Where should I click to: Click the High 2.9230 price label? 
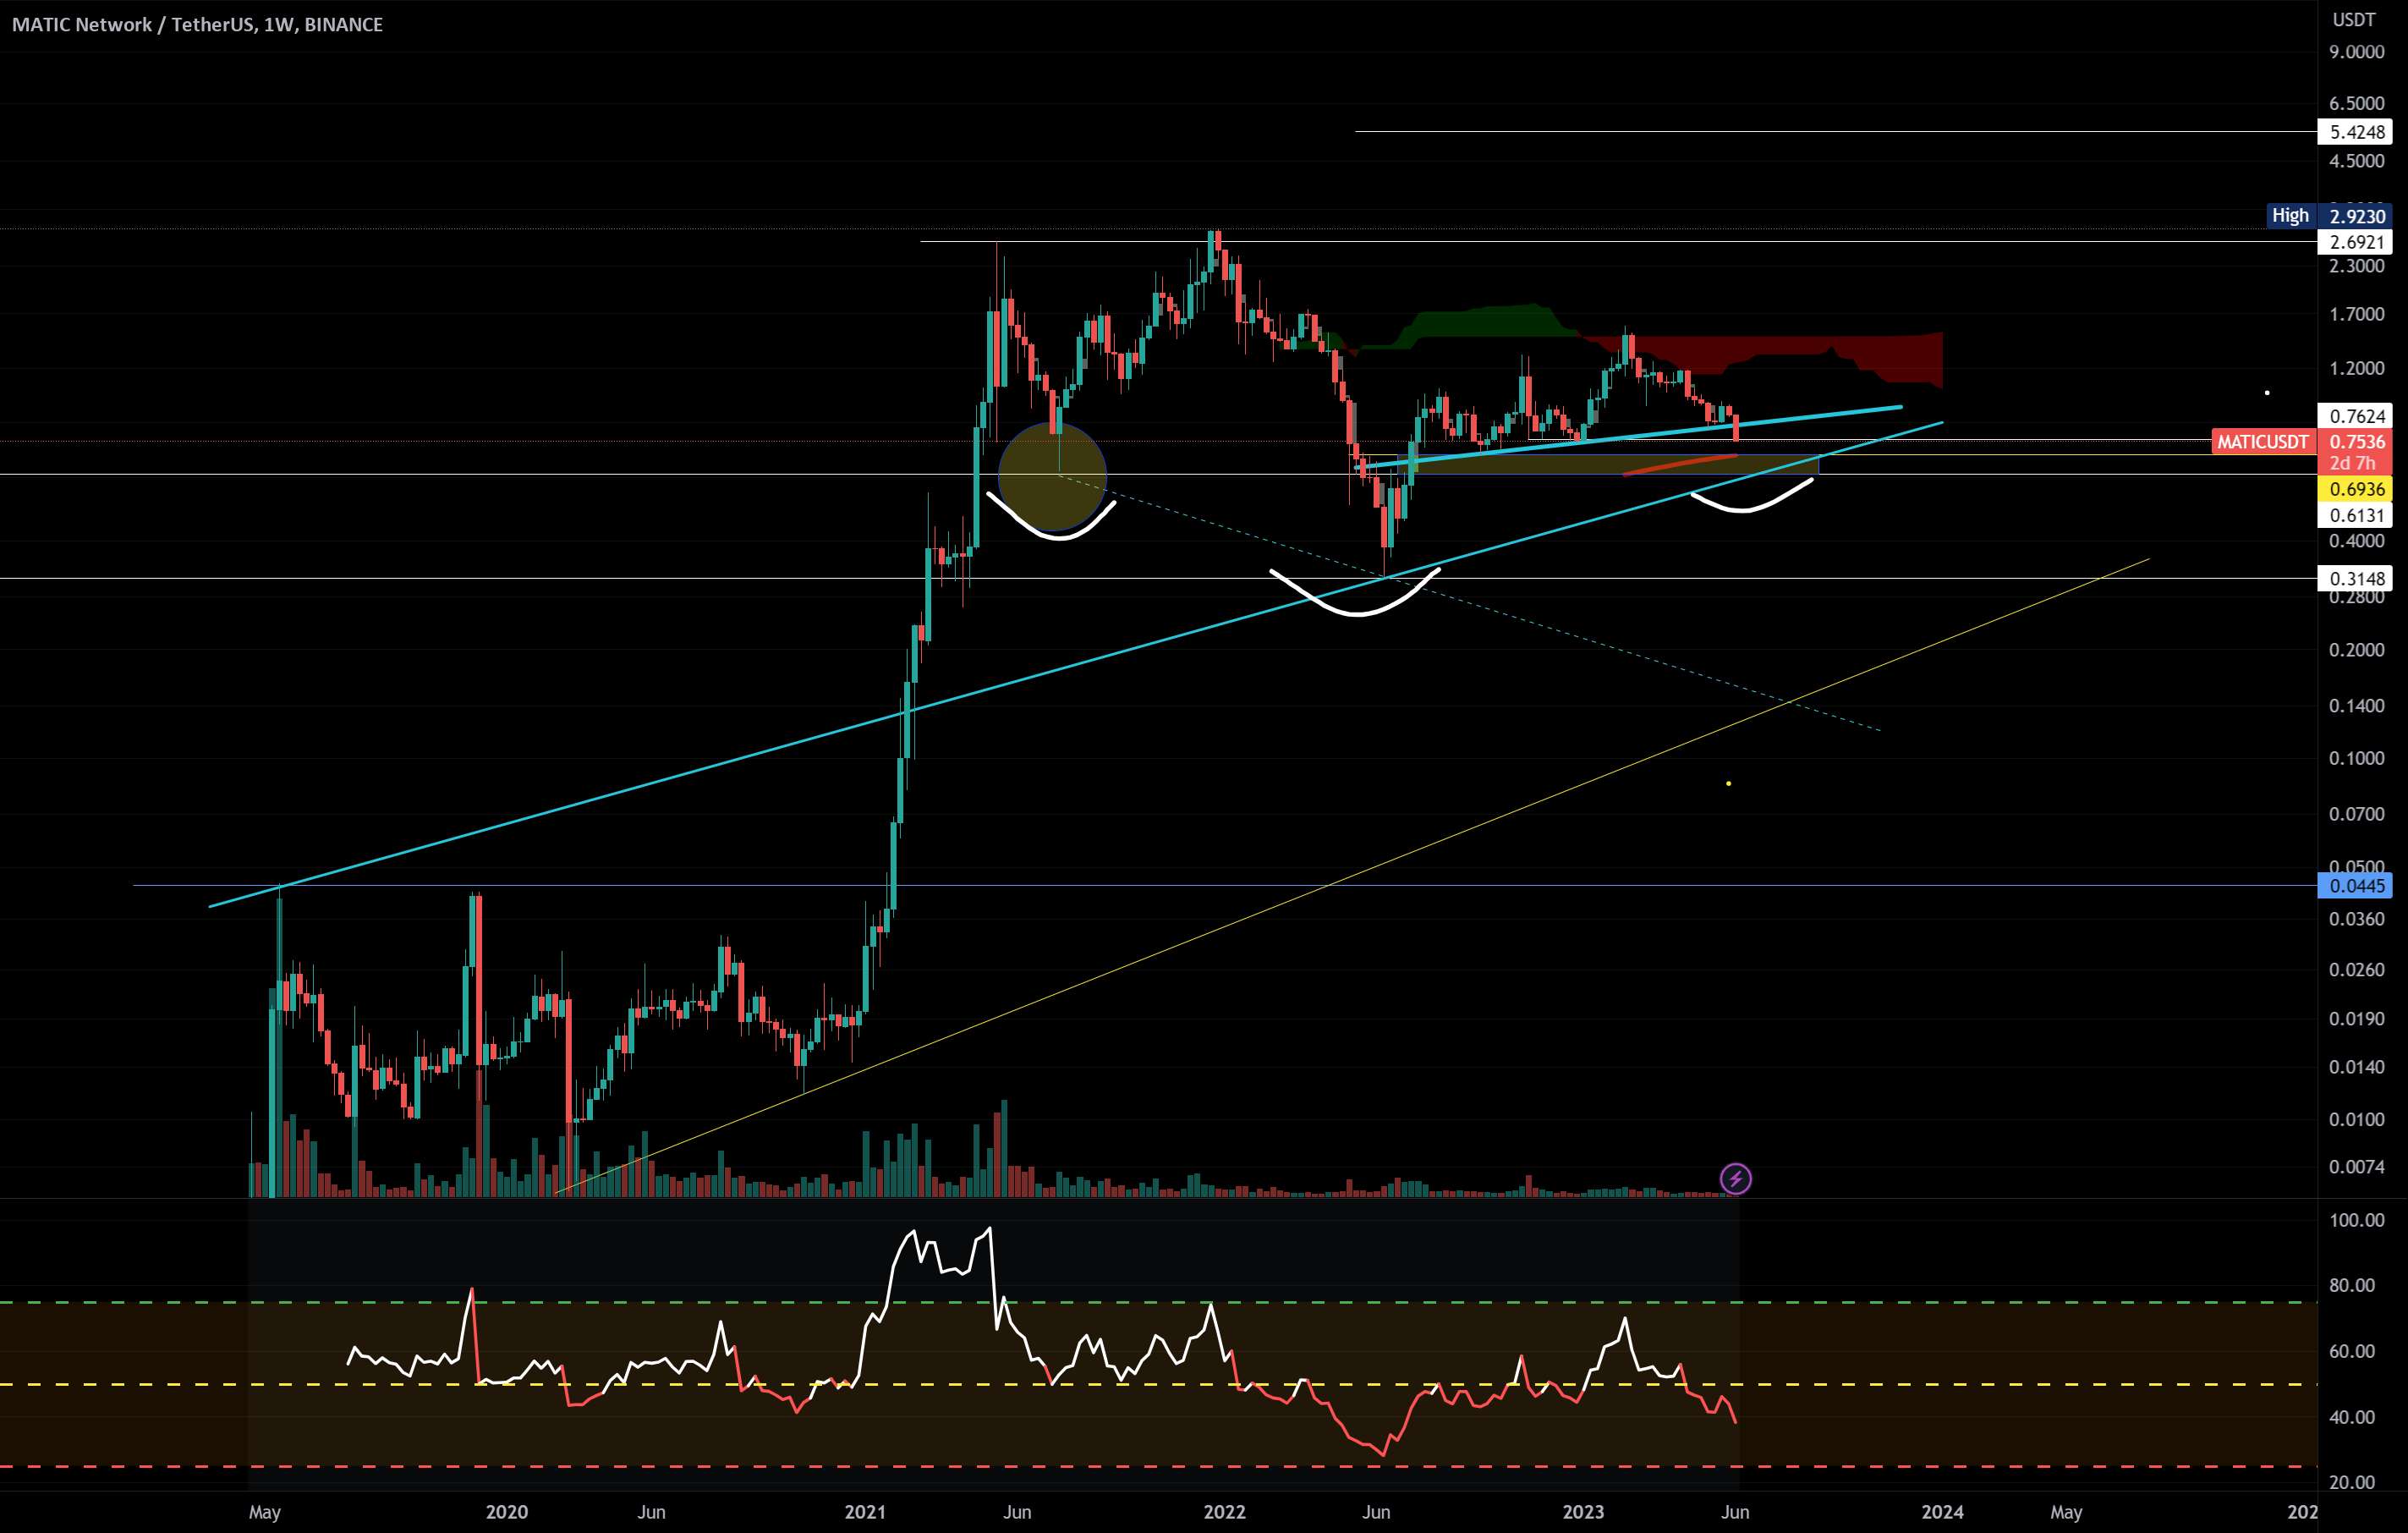click(x=2329, y=216)
